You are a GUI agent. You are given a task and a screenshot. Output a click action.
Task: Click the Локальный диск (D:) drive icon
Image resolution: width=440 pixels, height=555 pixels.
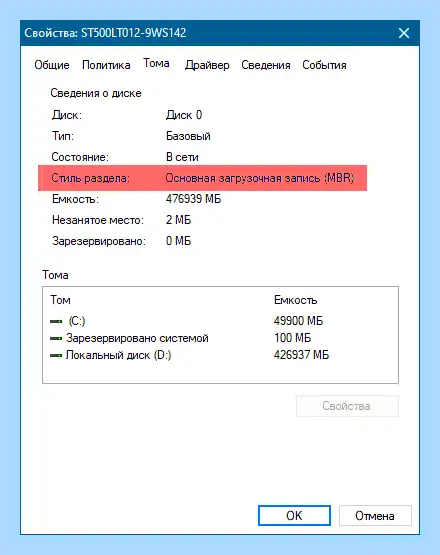pos(56,355)
